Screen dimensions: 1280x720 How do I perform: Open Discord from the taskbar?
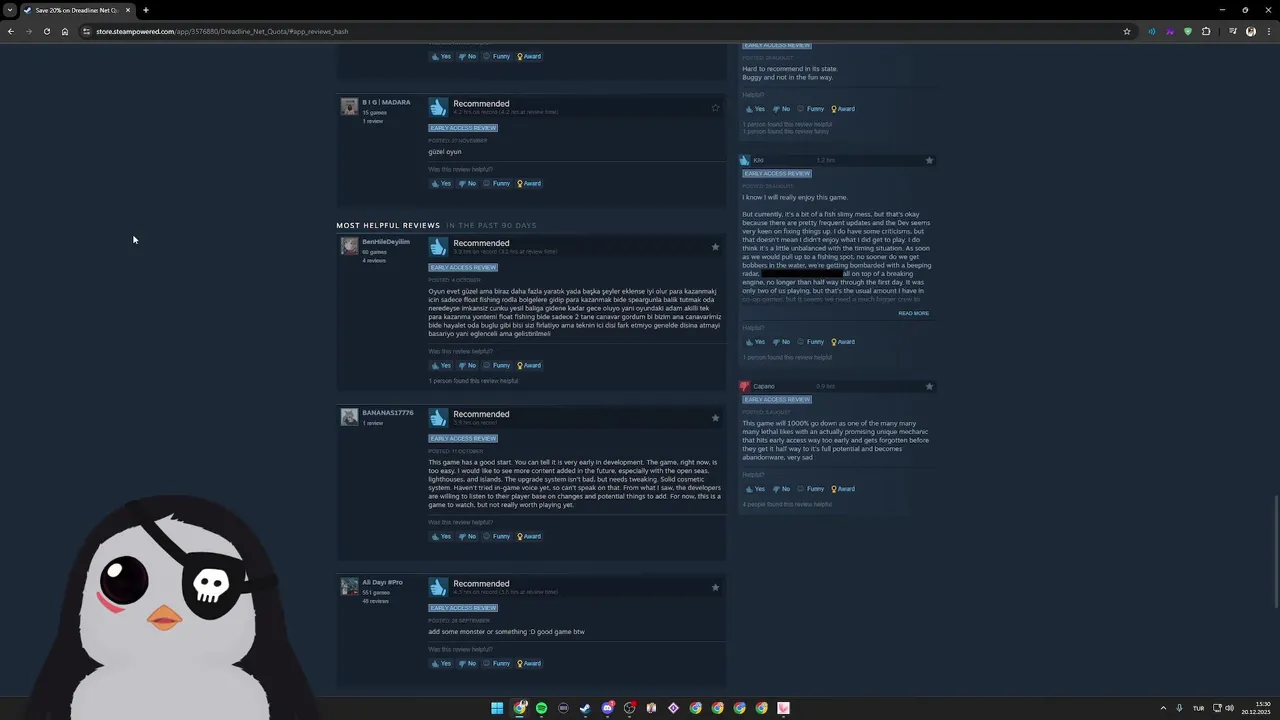[x=607, y=708]
